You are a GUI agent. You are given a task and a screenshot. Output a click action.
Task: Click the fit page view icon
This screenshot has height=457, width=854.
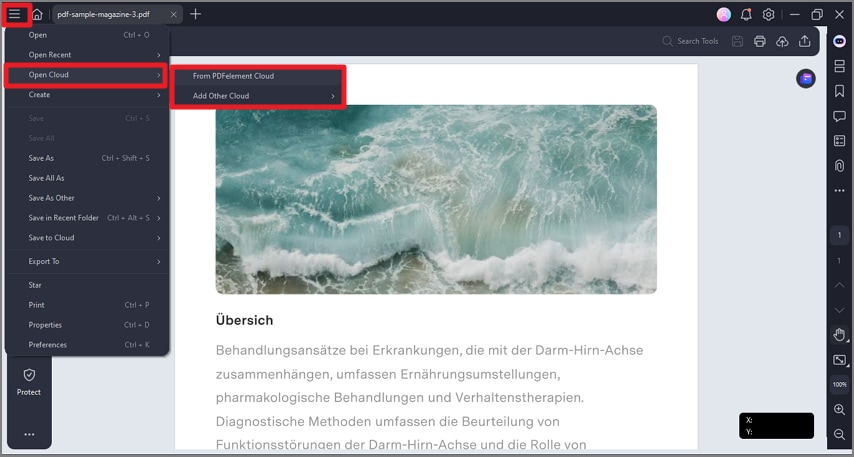(x=839, y=360)
